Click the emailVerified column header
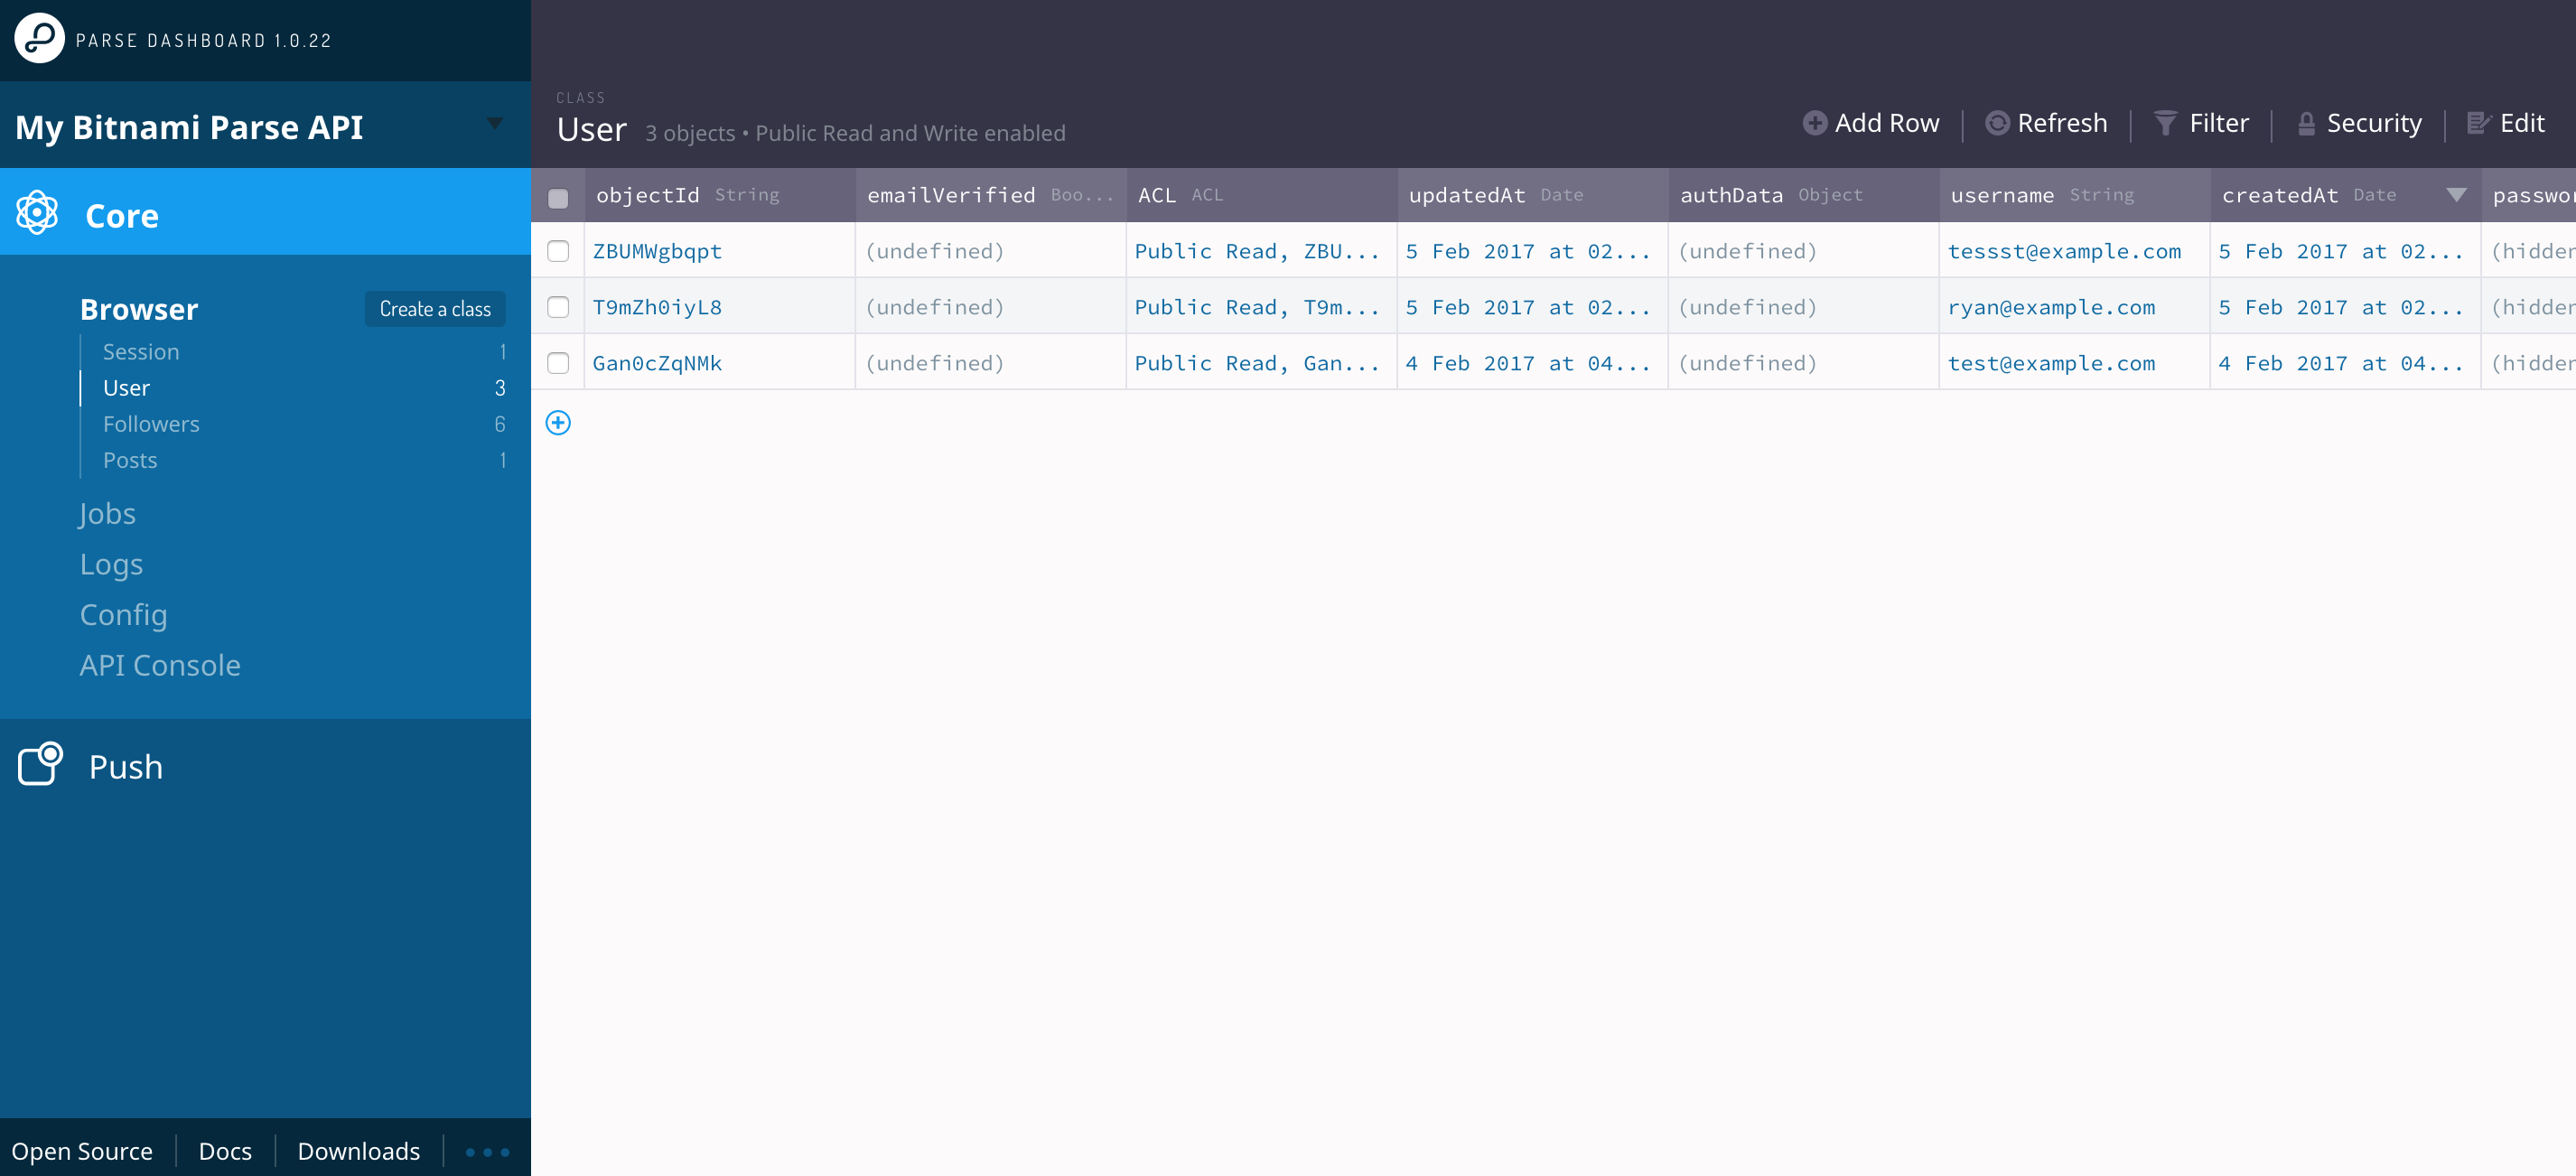This screenshot has height=1176, width=2576. point(991,195)
